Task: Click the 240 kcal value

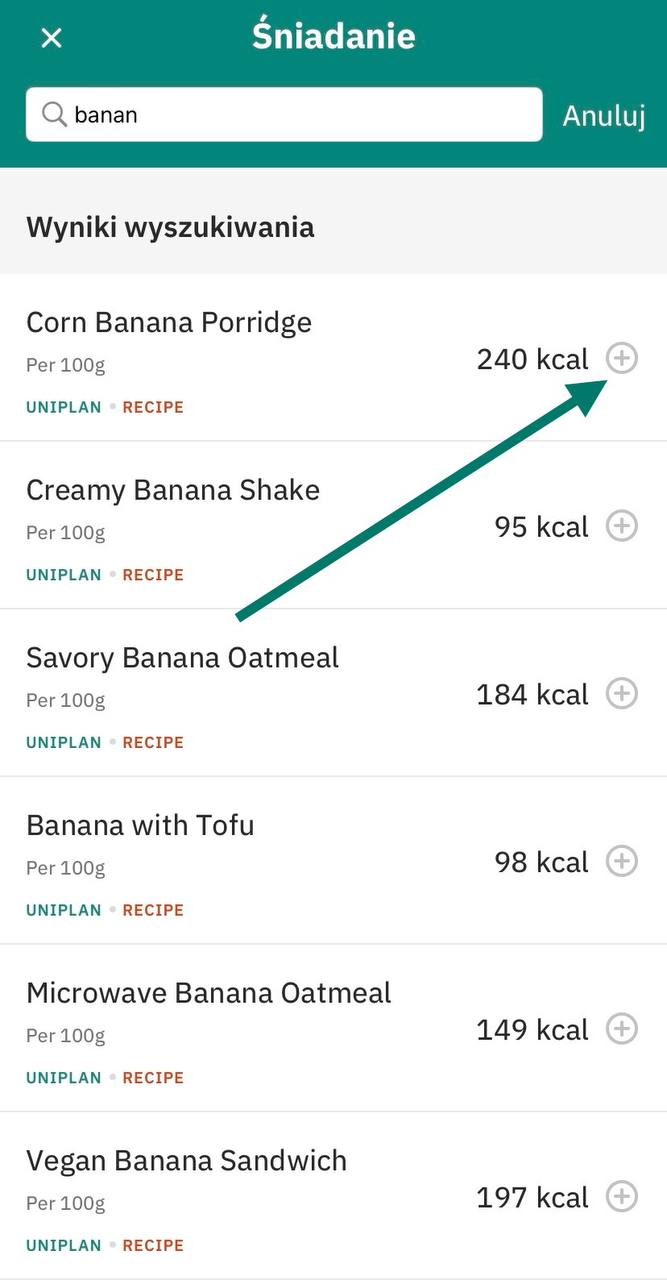Action: click(532, 359)
